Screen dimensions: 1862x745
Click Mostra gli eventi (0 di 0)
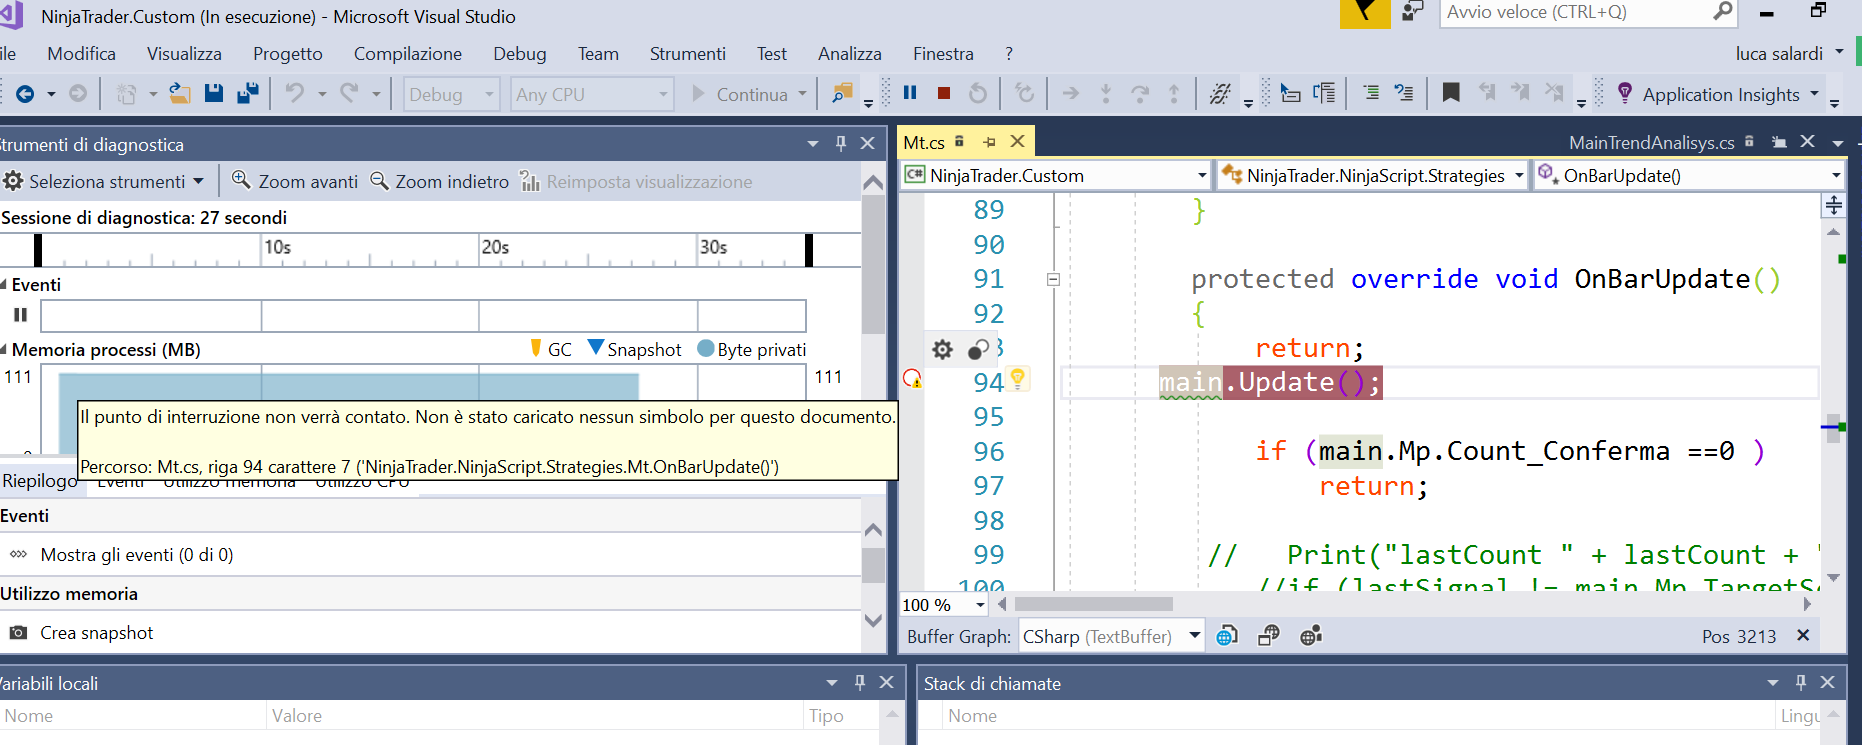[x=137, y=555]
